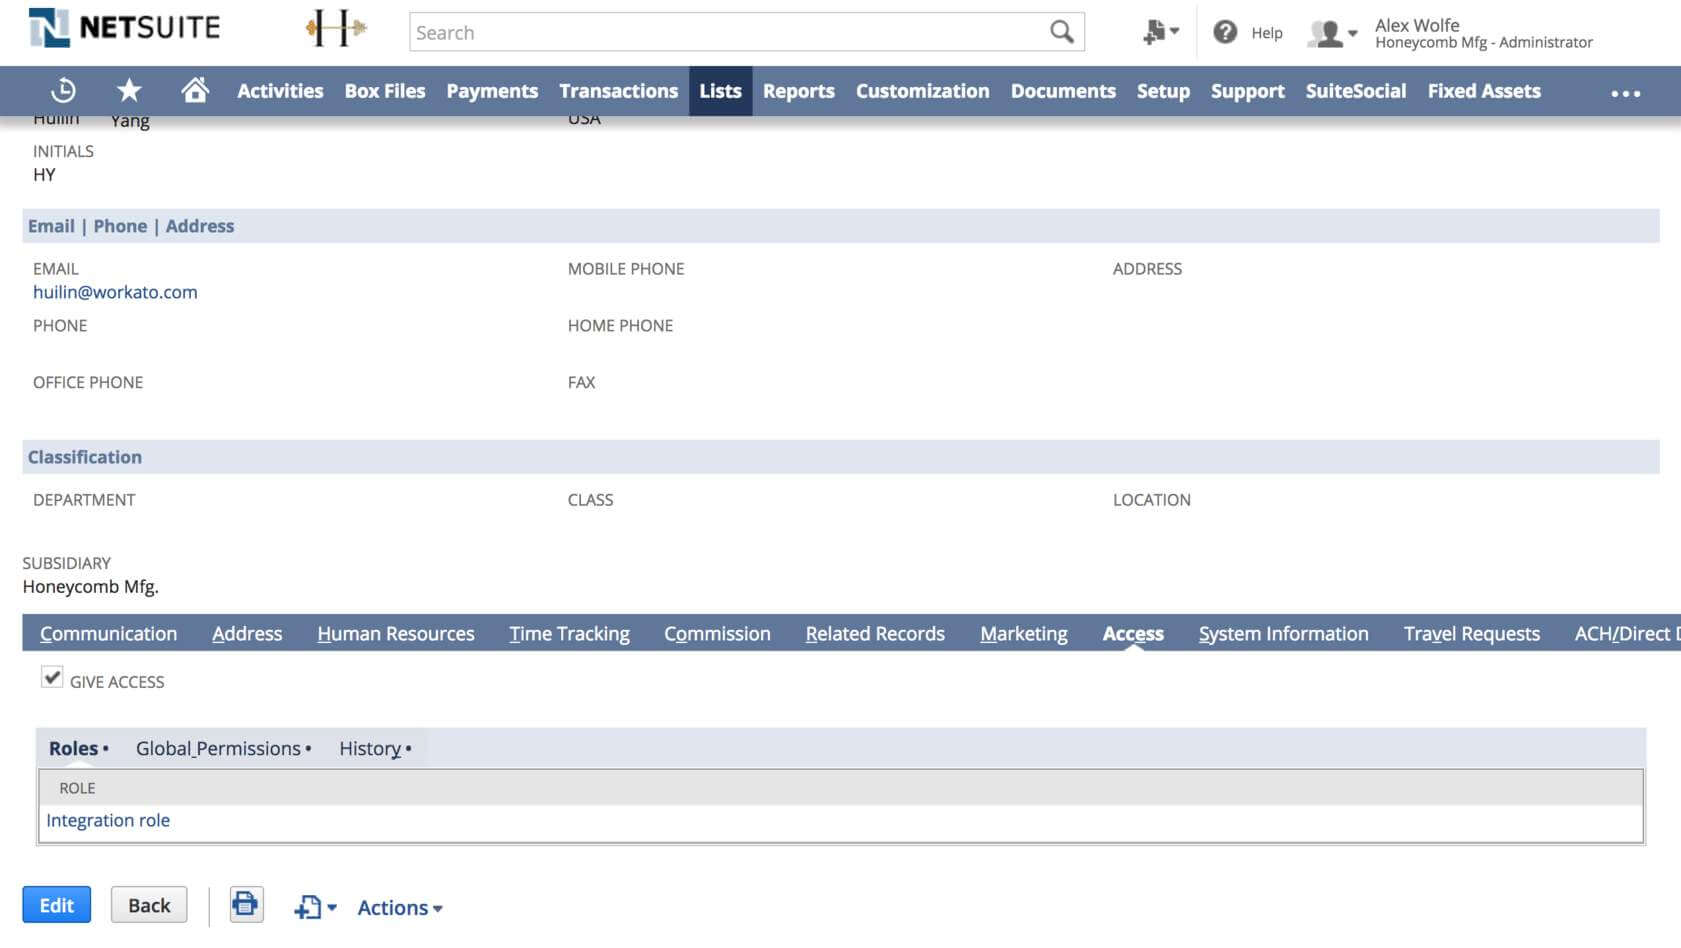Click the user roles silhouette icon

tap(1327, 32)
